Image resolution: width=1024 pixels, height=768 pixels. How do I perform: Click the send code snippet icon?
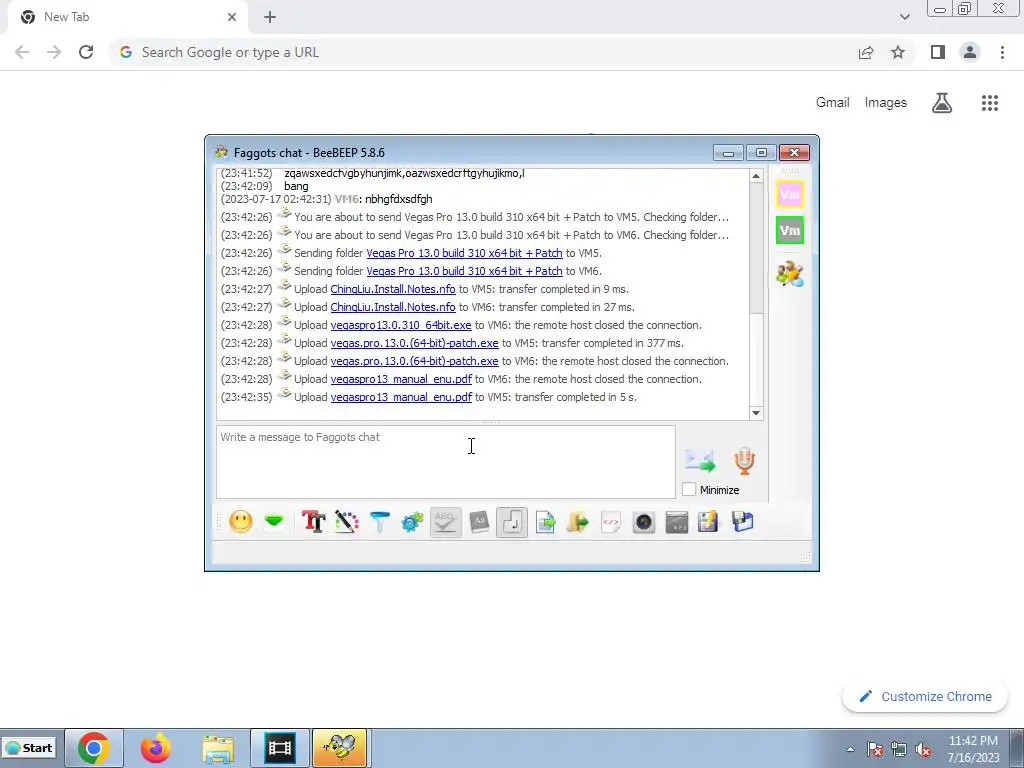point(611,522)
